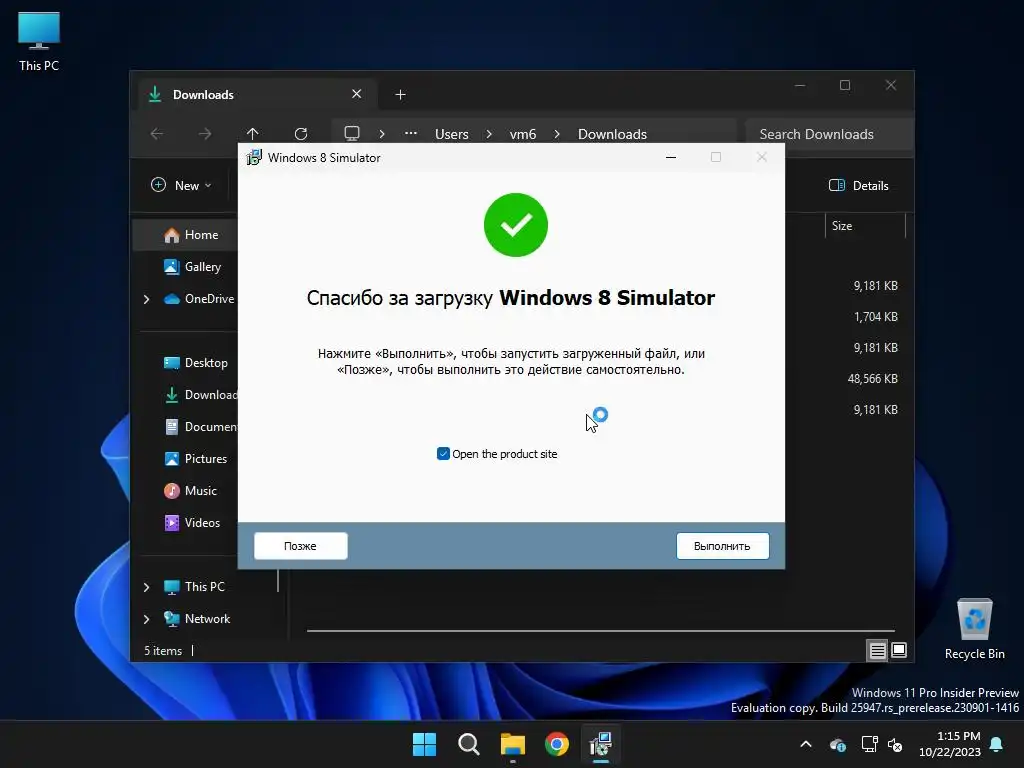This screenshot has width=1024, height=768.
Task: Launch Google Chrome from the taskbar
Action: coord(557,744)
